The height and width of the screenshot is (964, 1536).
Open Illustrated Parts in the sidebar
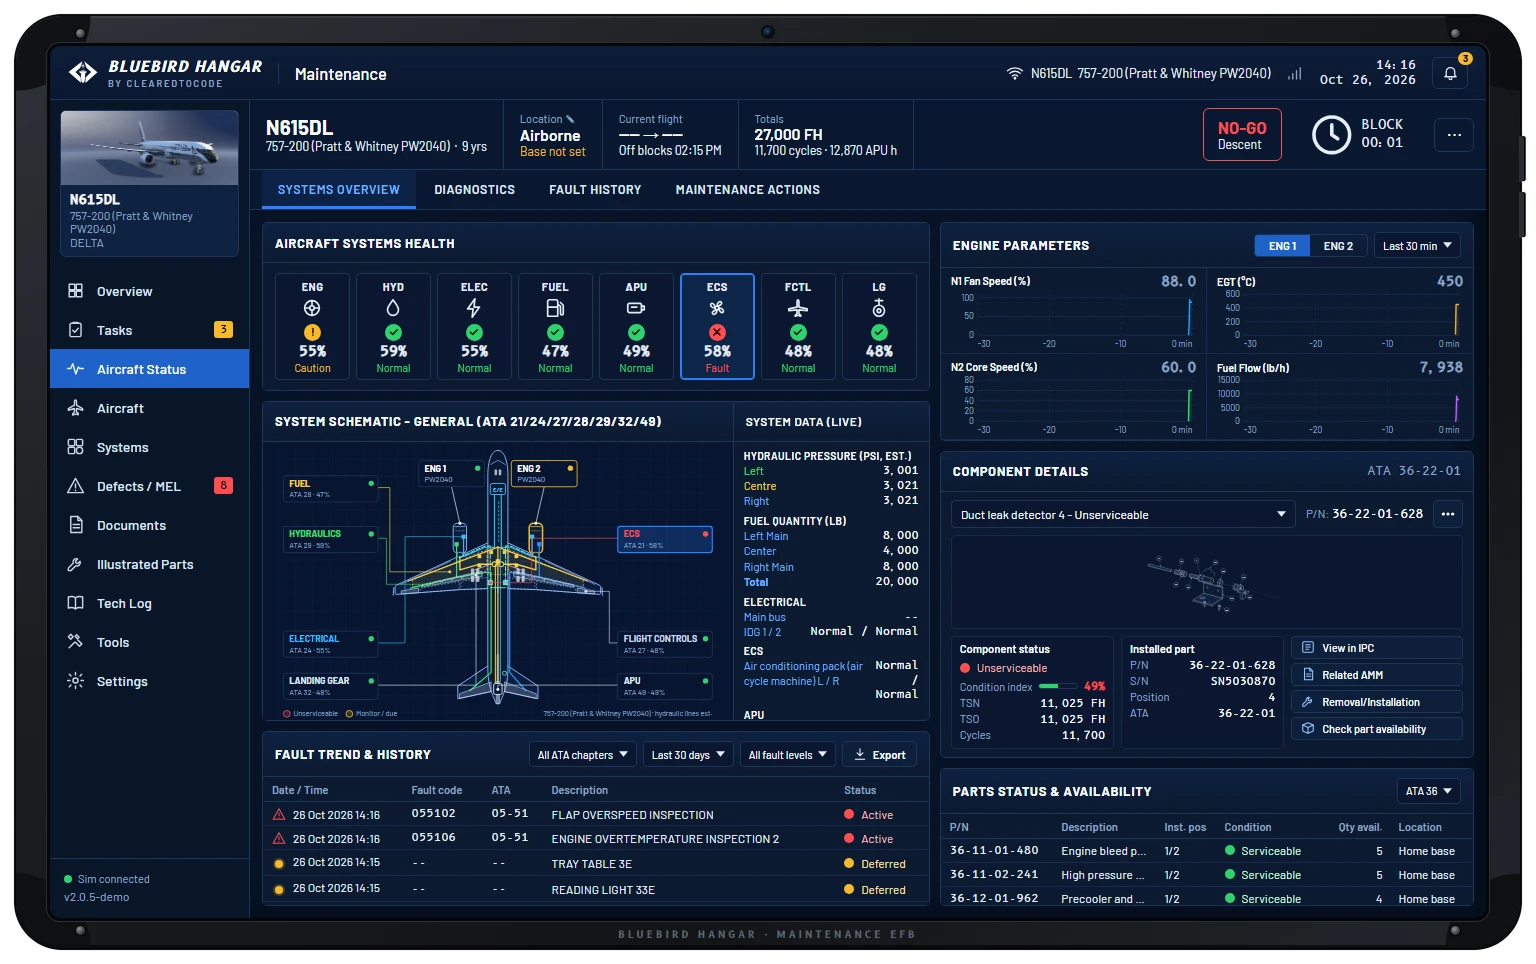[x=149, y=564]
